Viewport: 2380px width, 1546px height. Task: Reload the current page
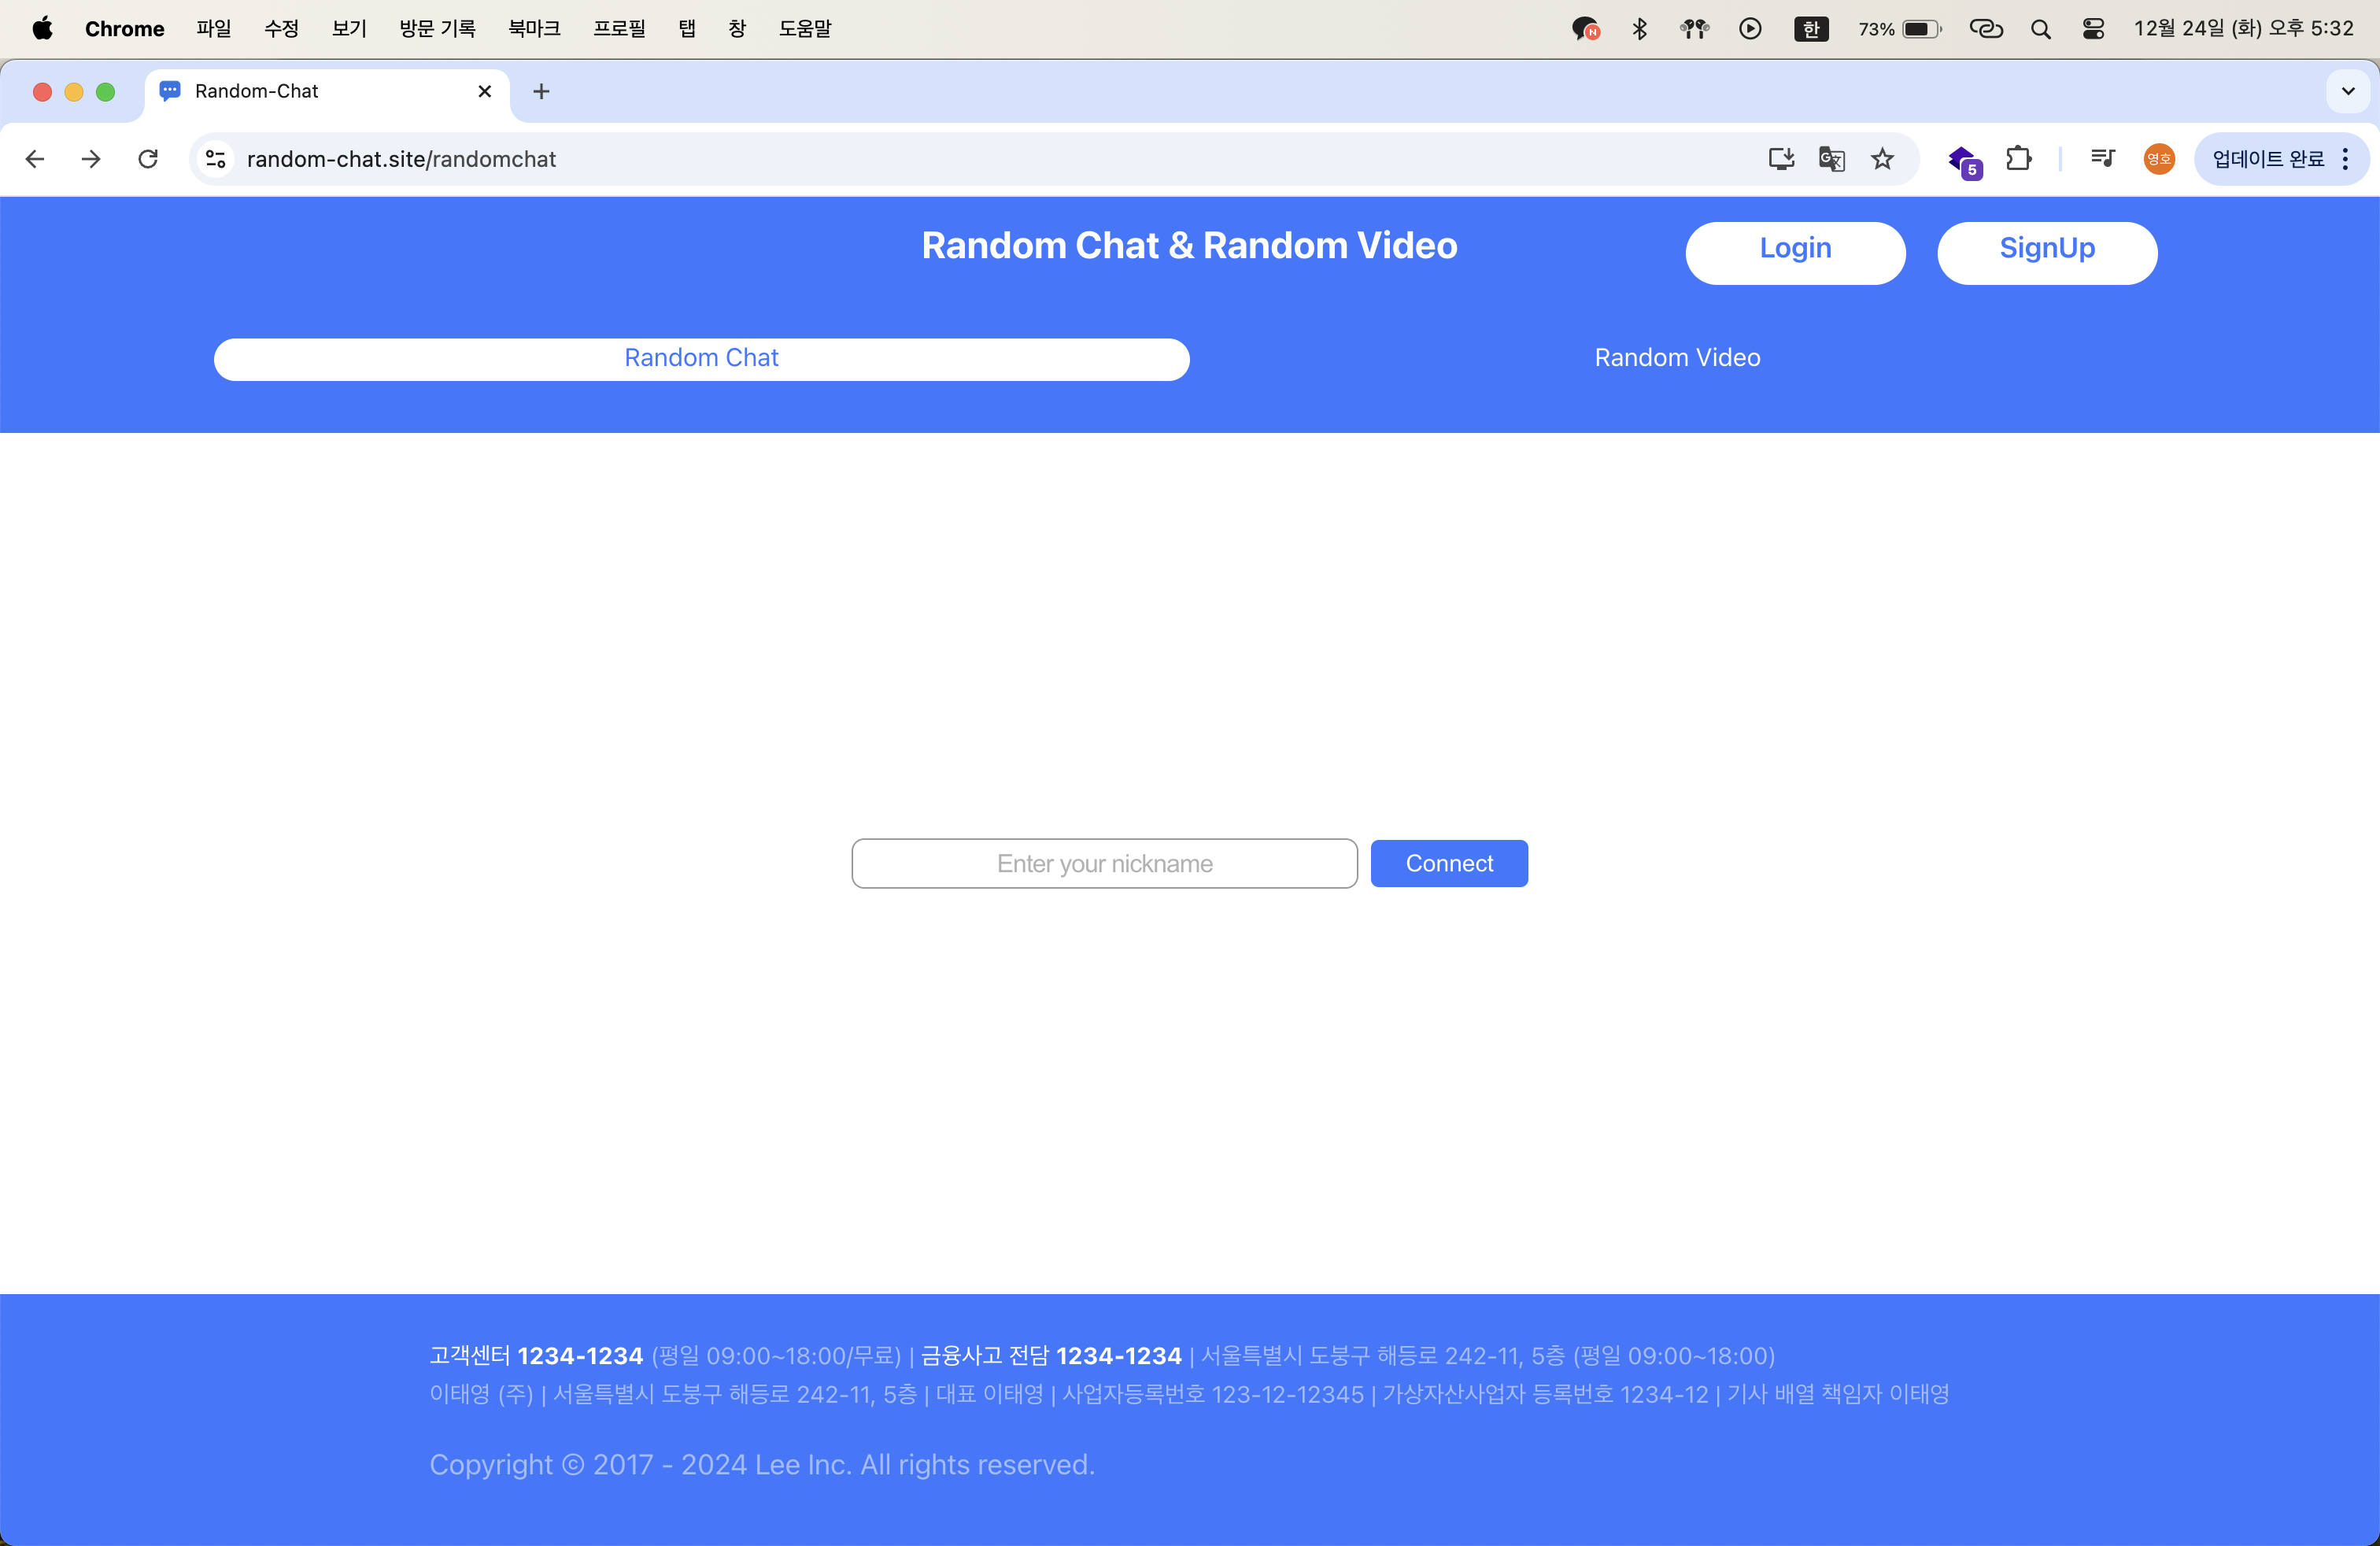tap(148, 159)
